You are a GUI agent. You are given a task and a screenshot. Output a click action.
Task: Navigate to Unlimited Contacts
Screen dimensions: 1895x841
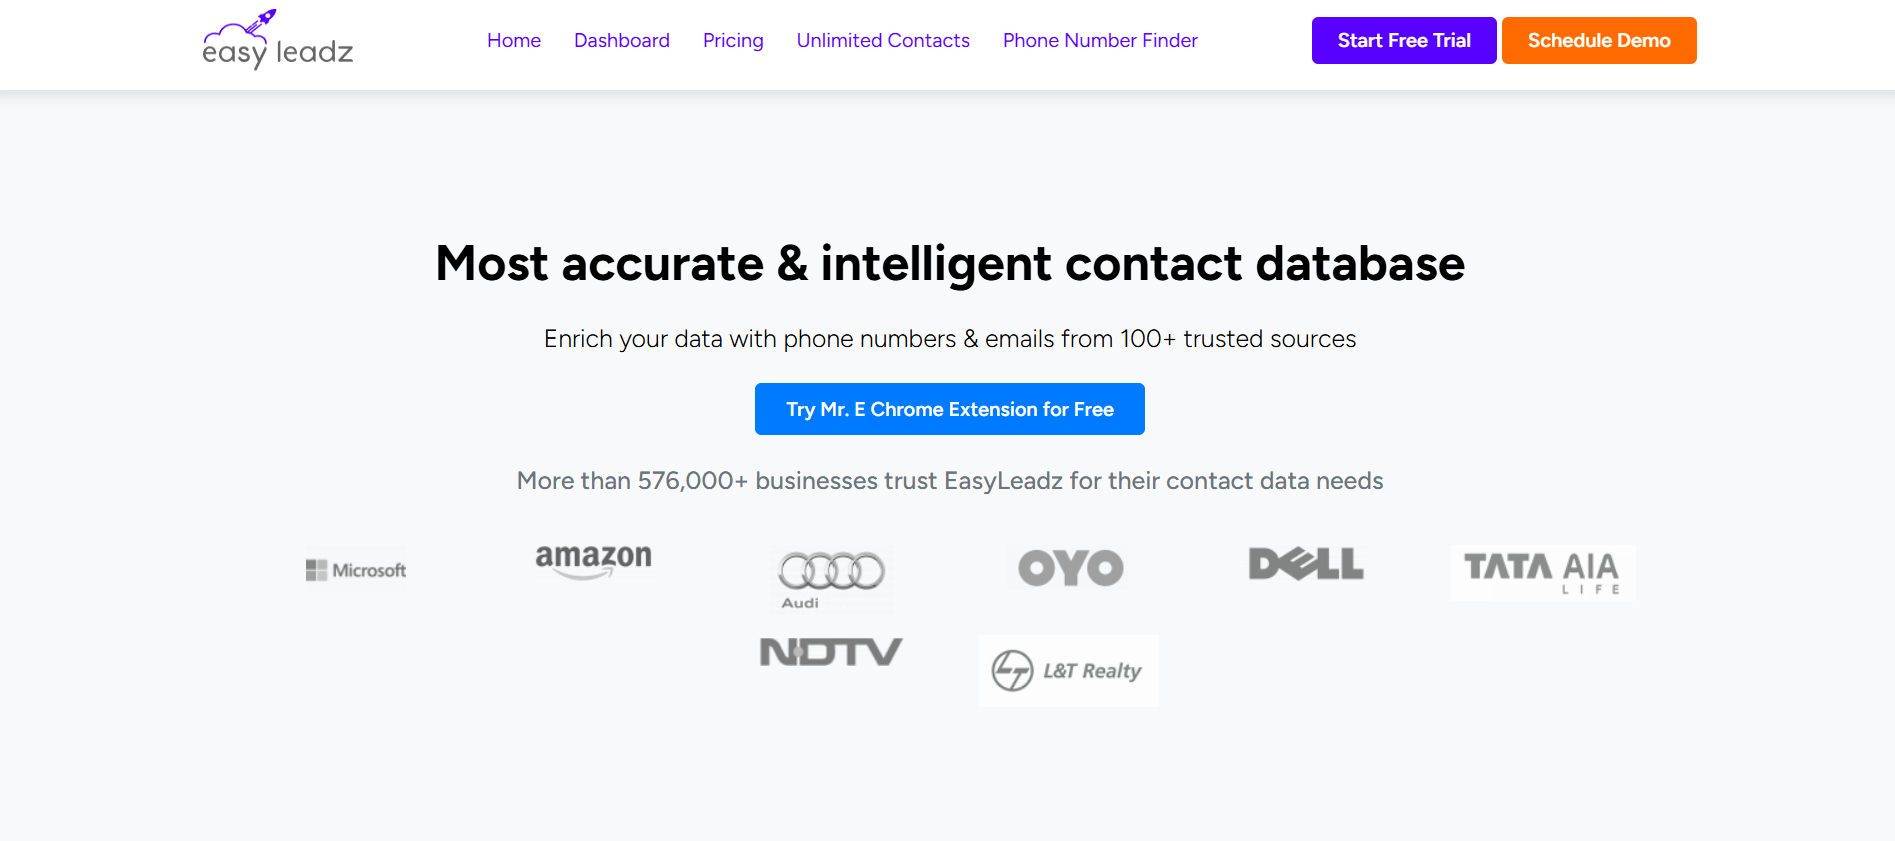pos(882,40)
